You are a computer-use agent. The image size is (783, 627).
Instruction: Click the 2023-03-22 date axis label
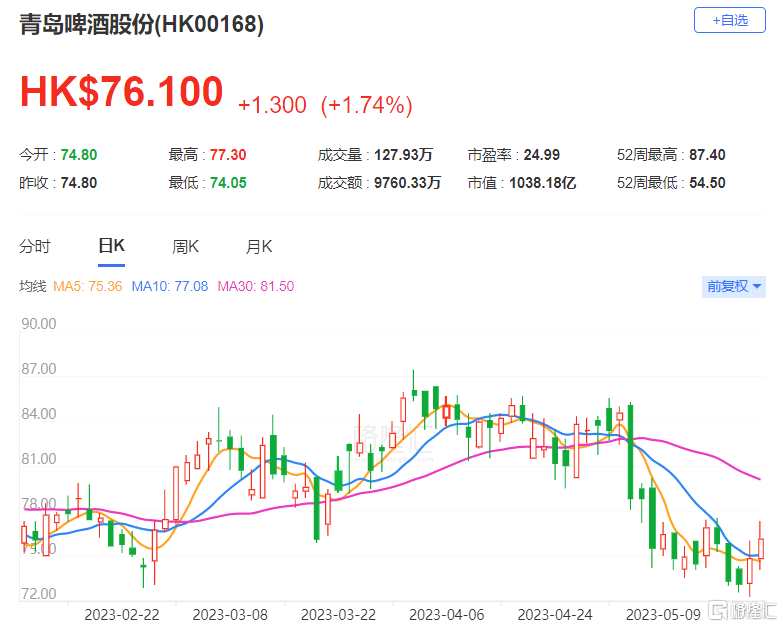click(339, 615)
